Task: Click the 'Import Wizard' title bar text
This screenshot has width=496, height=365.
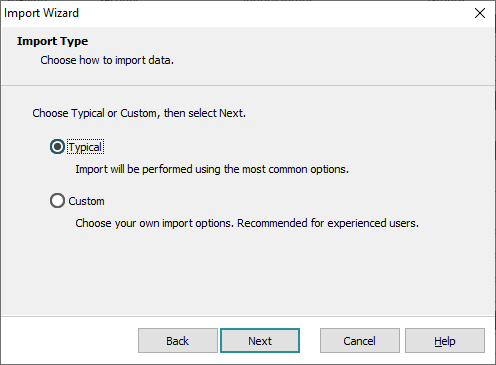Action: (41, 13)
